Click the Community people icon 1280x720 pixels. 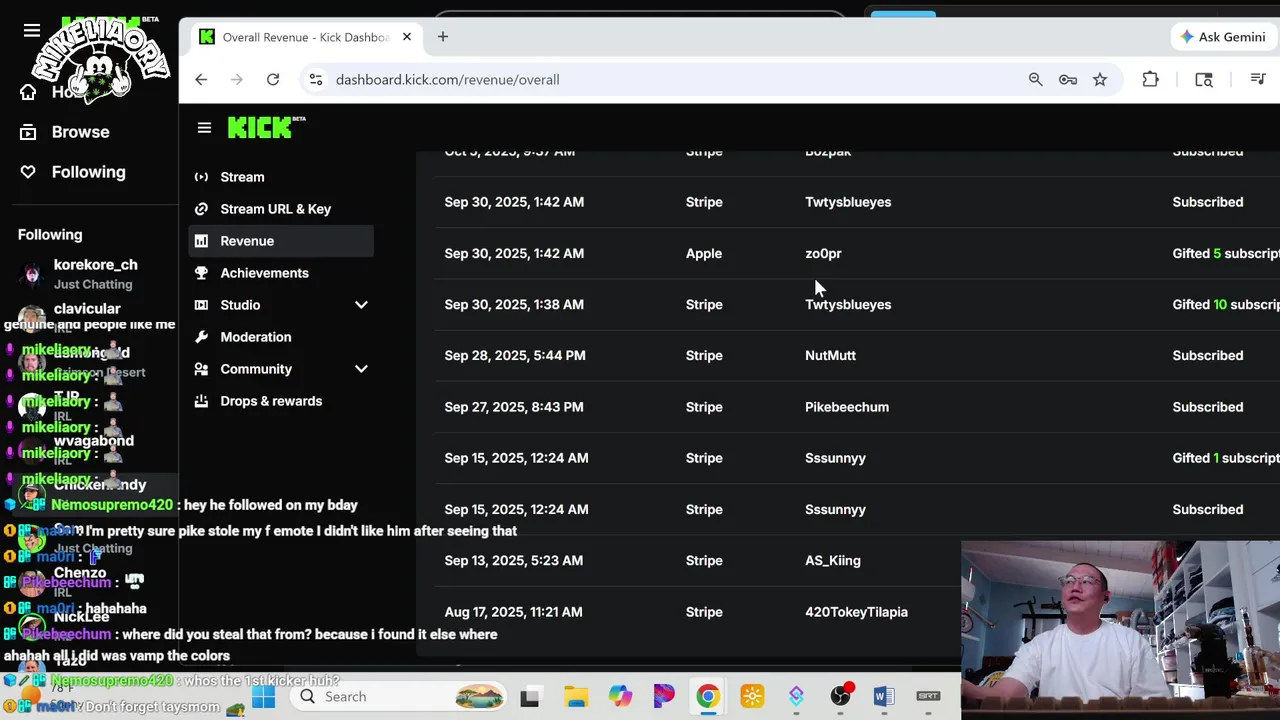tap(201, 369)
